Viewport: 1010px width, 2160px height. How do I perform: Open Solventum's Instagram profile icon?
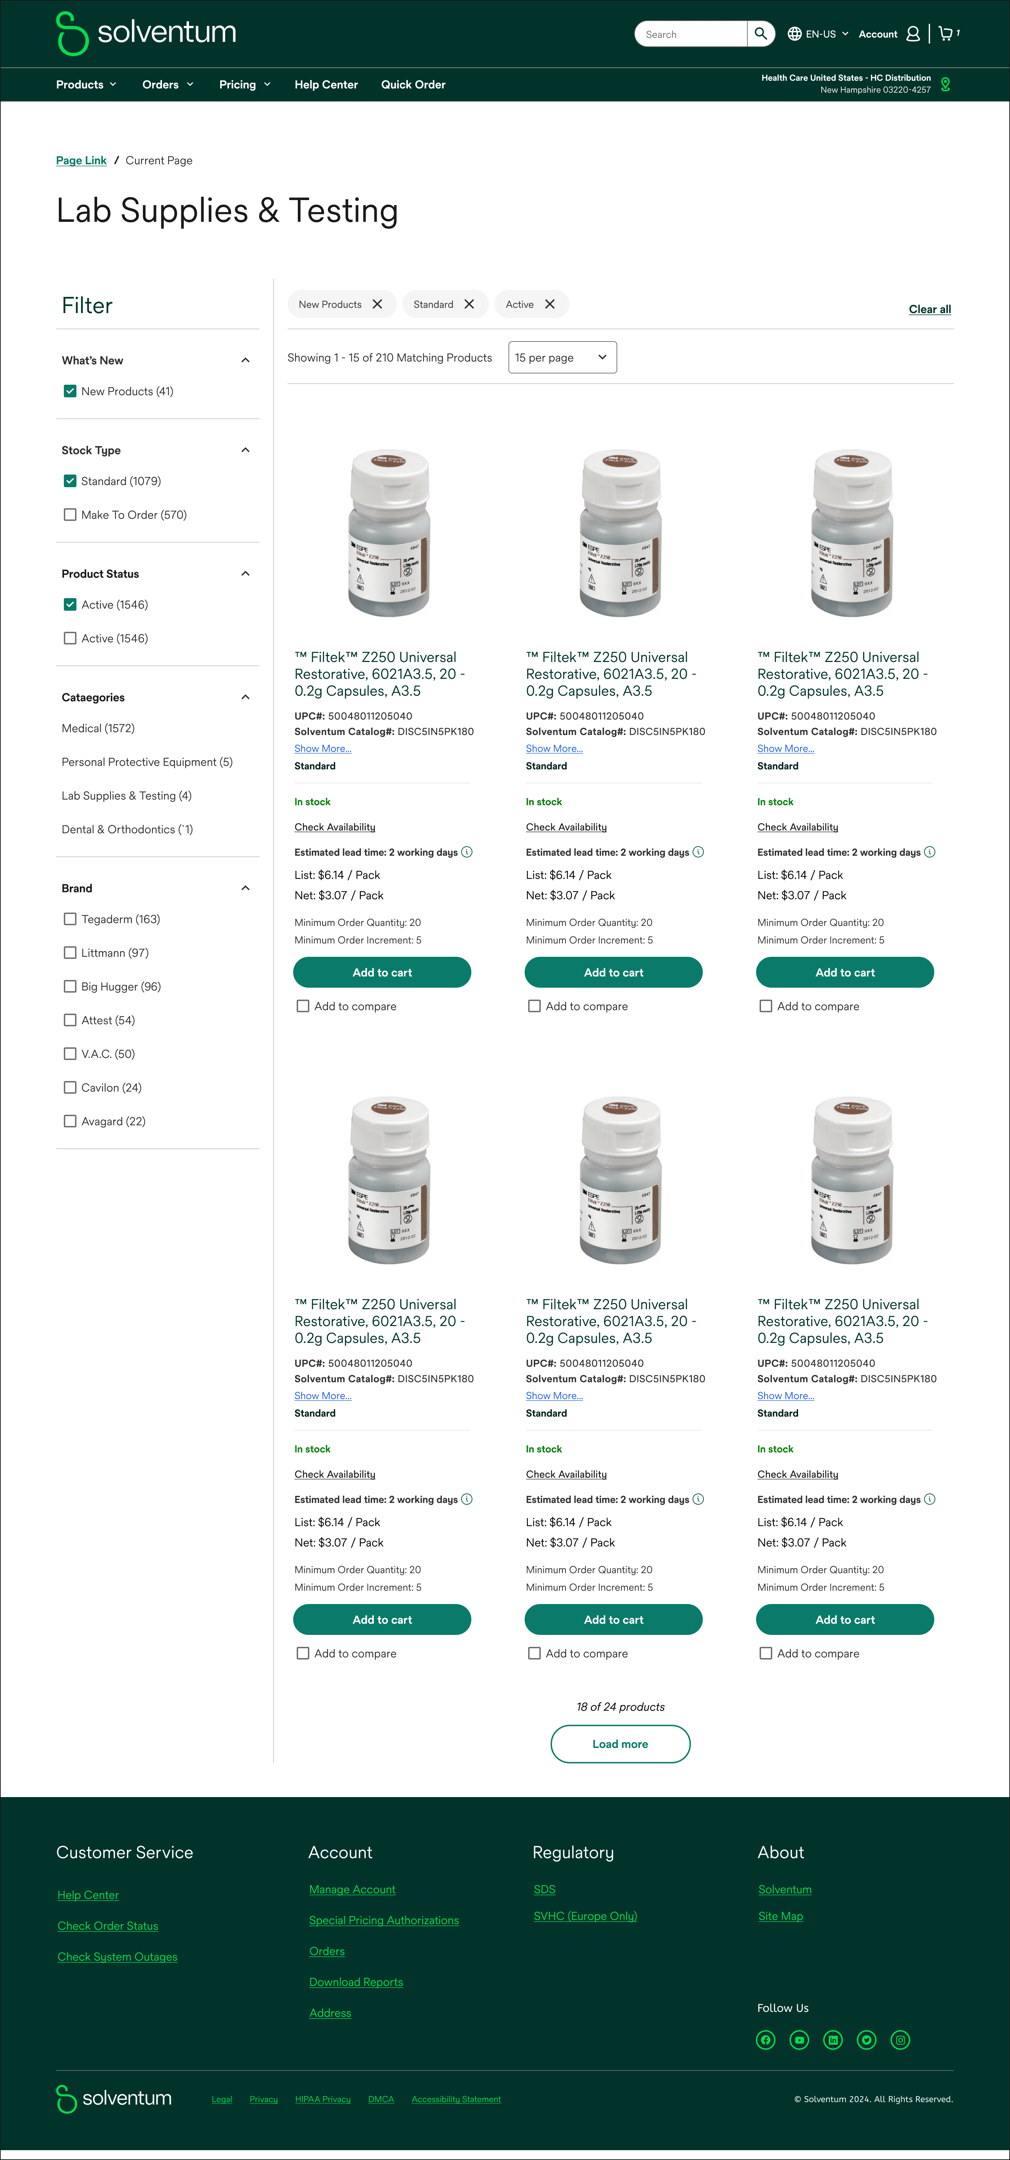click(x=900, y=2040)
